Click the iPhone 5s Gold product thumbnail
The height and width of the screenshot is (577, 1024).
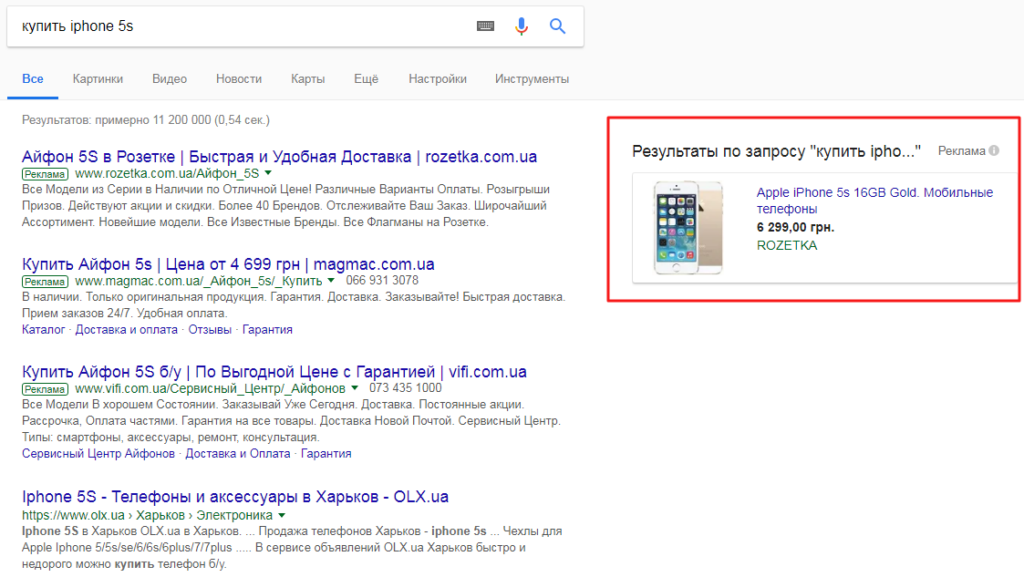(x=688, y=228)
